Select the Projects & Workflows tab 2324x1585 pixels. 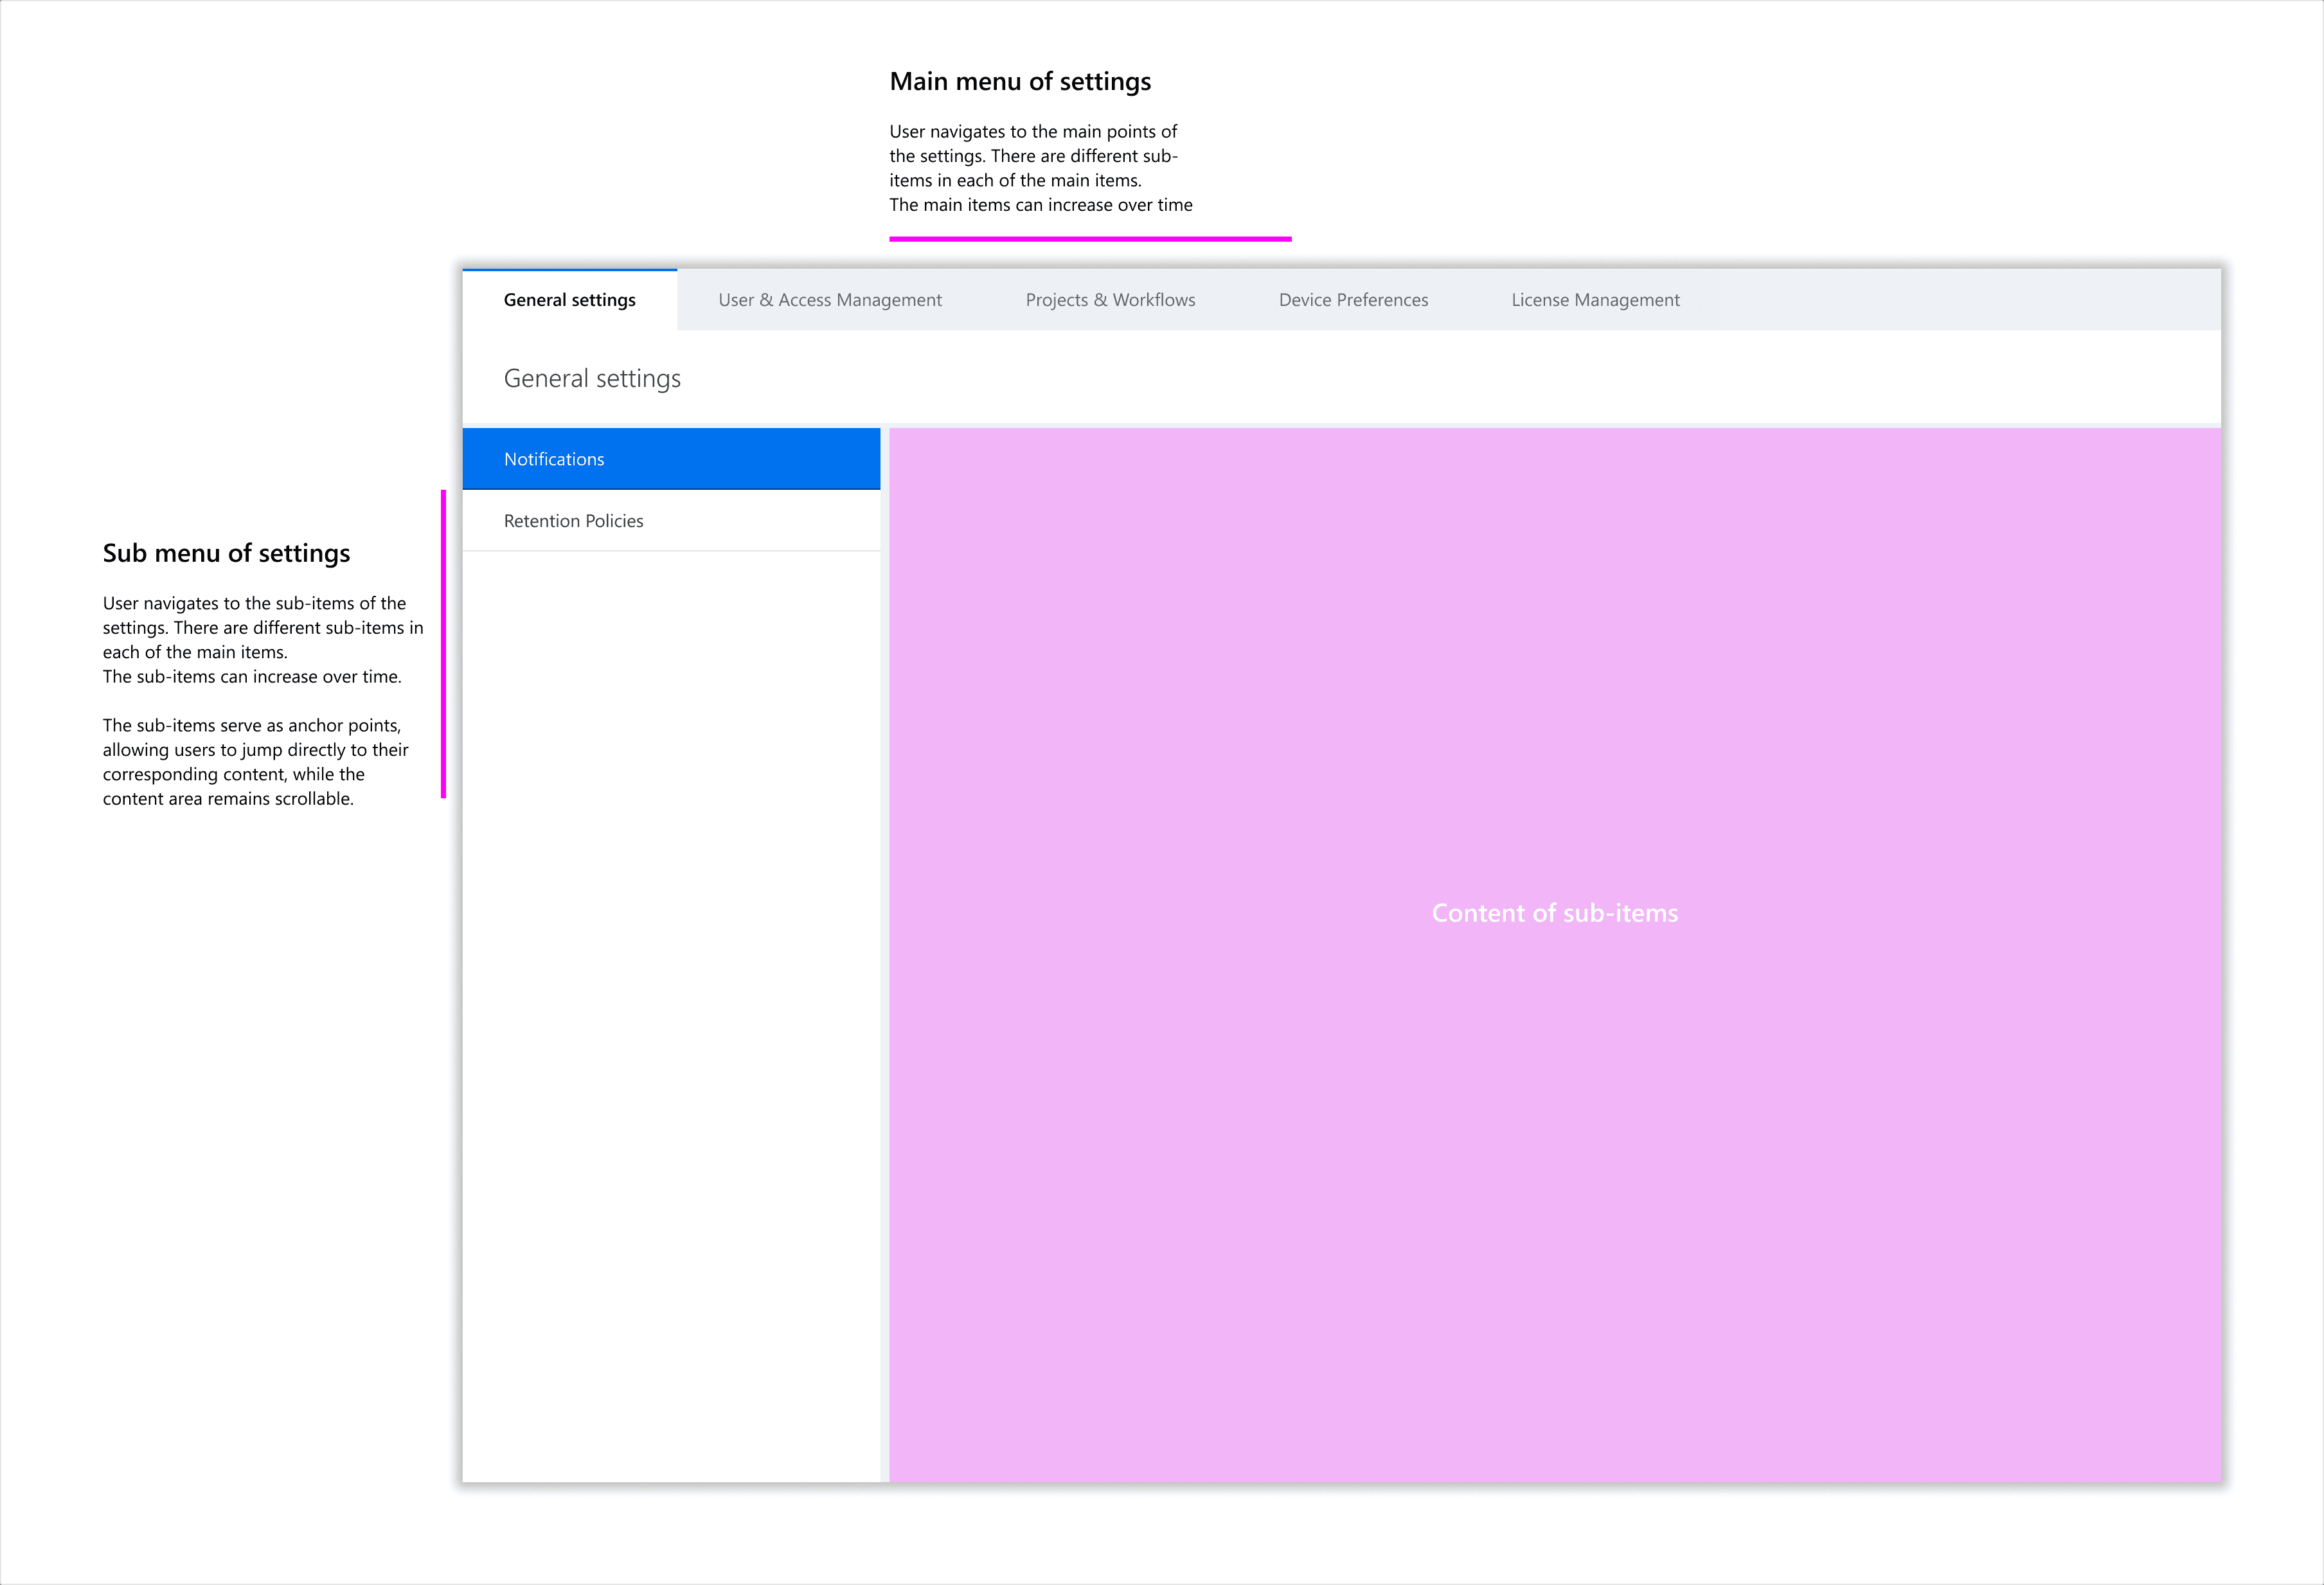coord(1110,300)
